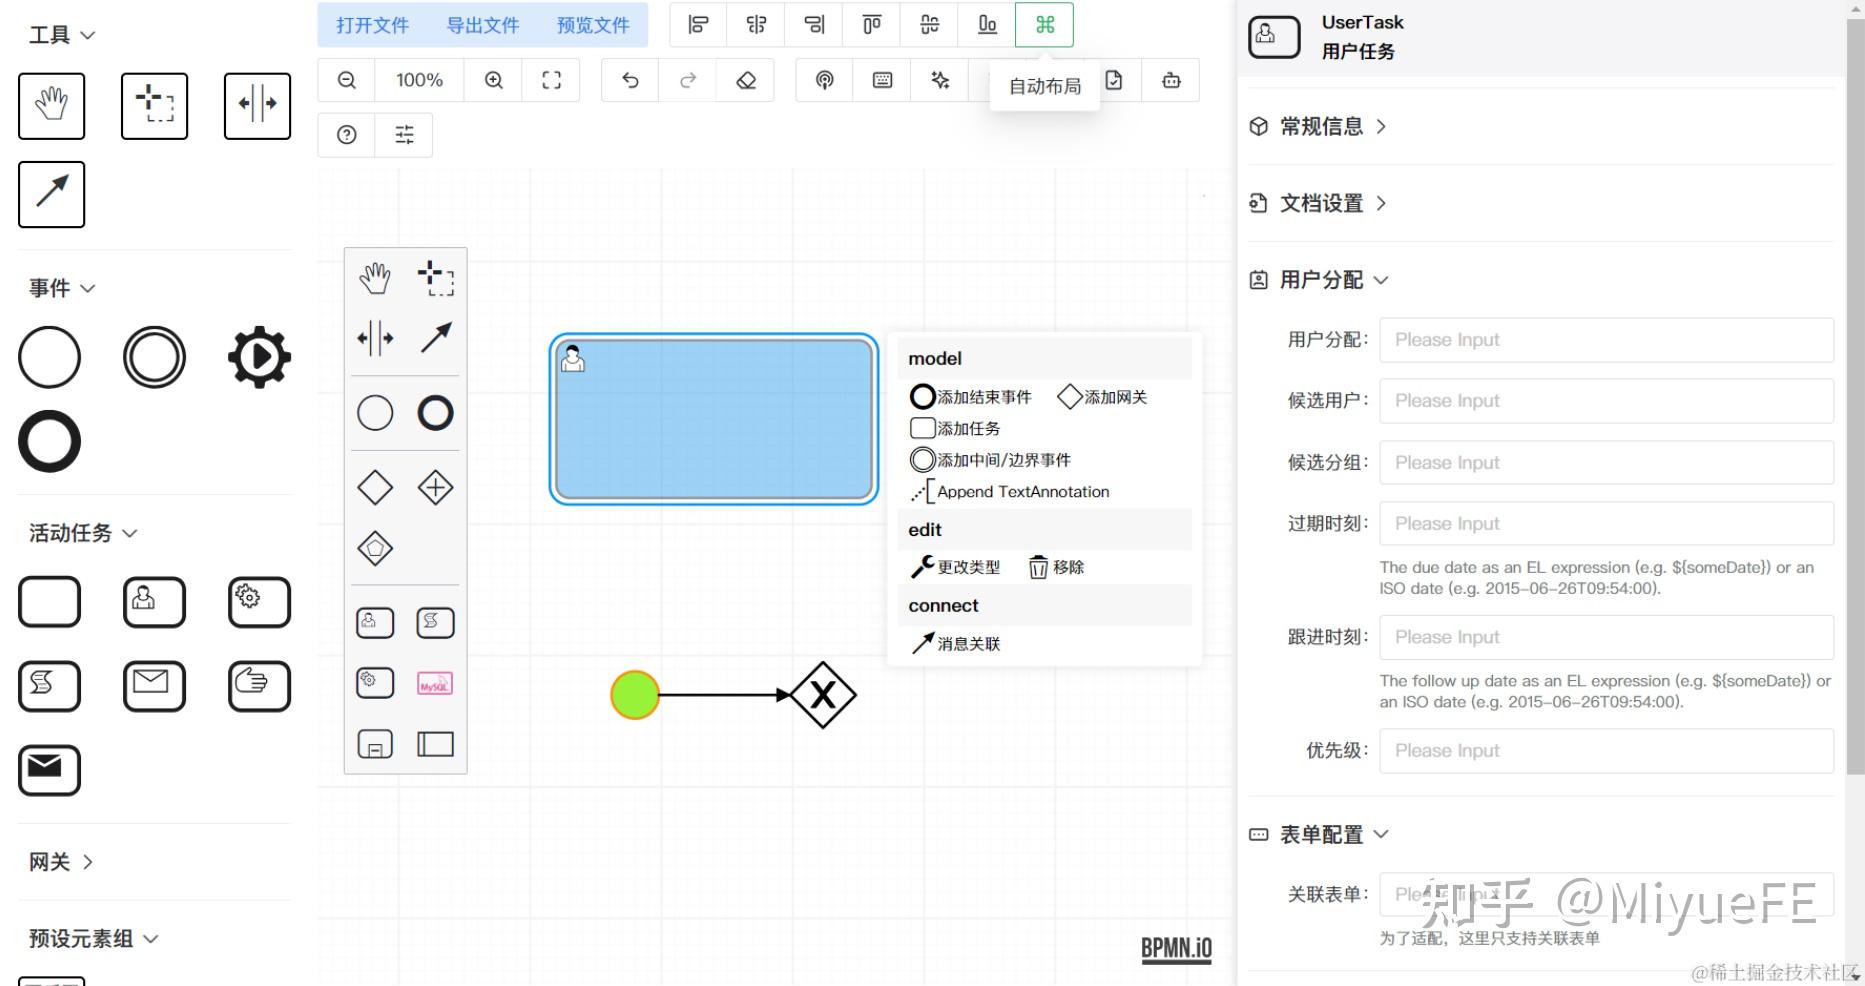Screen dimensions: 1865x986
Task: Choose the connection arrow tool in the palette
Action: (436, 338)
